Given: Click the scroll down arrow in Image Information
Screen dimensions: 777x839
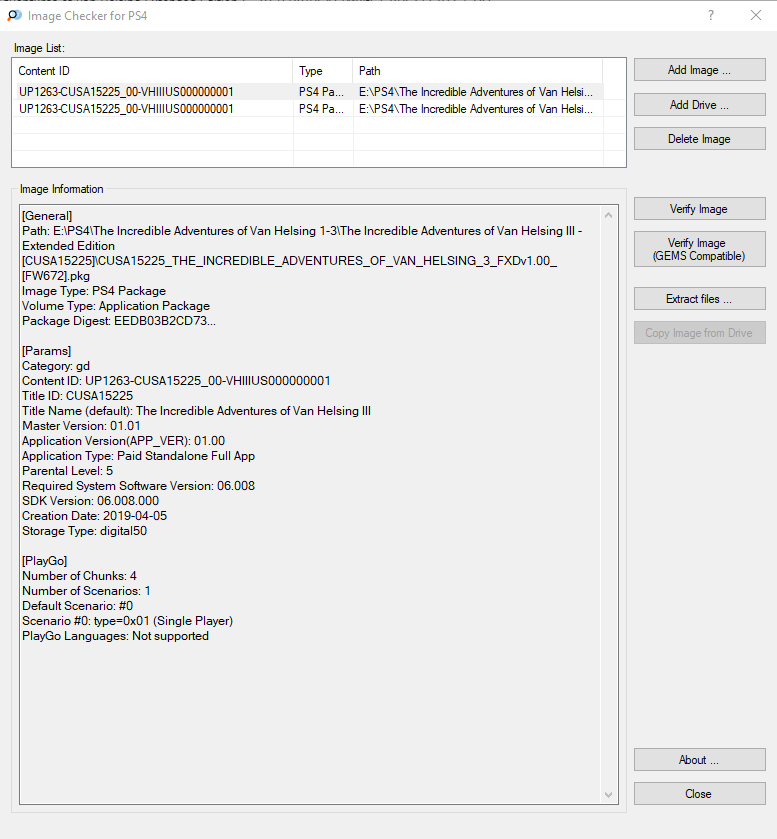Looking at the screenshot, I should (608, 795).
